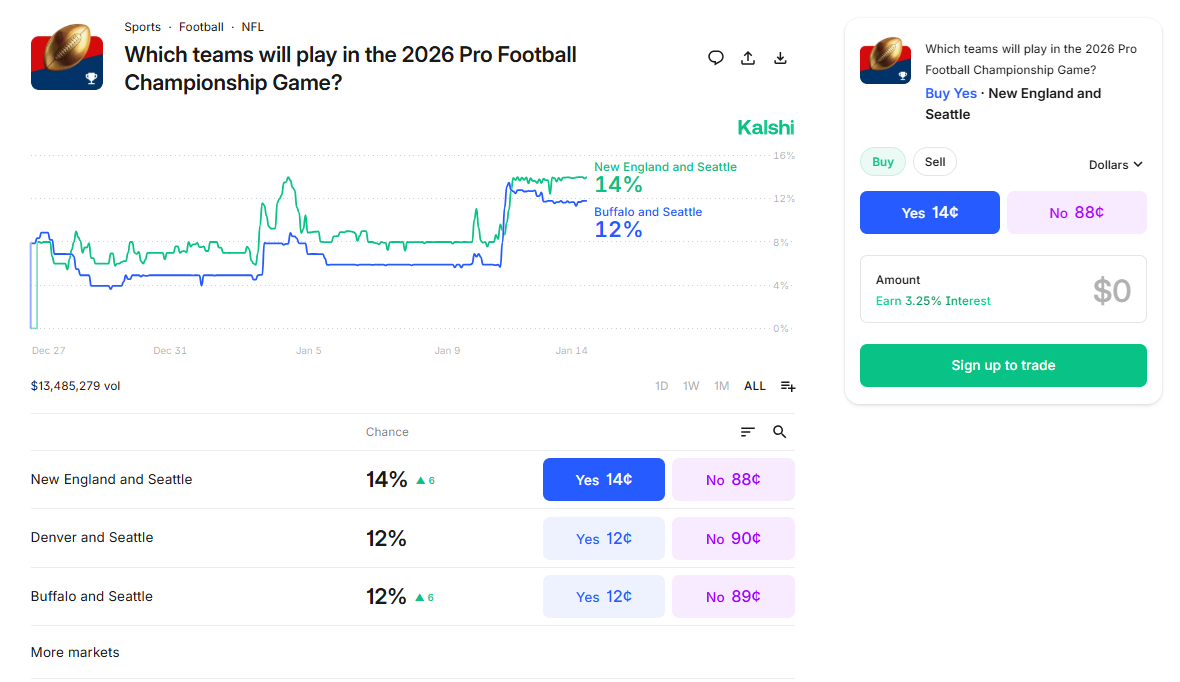1180x682 pixels.
Task: Click the football market thumbnail beside the title
Action: pyautogui.click(x=66, y=60)
